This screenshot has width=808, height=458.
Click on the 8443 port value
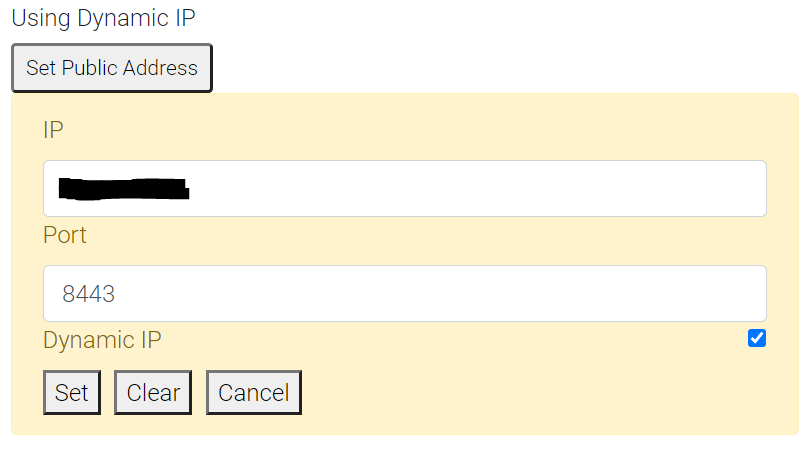(x=89, y=294)
